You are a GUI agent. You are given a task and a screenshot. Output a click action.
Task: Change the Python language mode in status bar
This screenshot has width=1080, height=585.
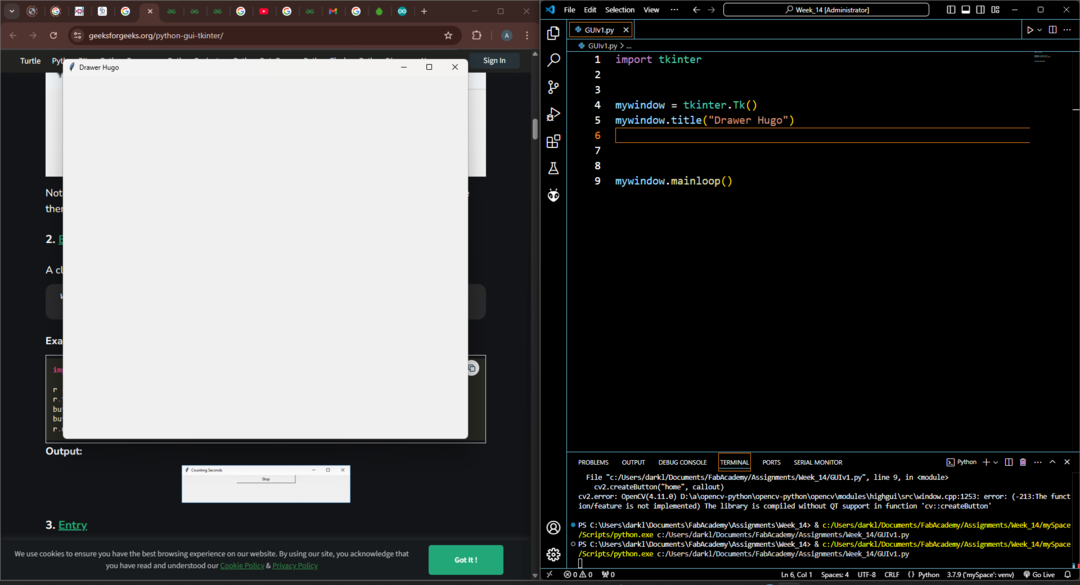(928, 575)
